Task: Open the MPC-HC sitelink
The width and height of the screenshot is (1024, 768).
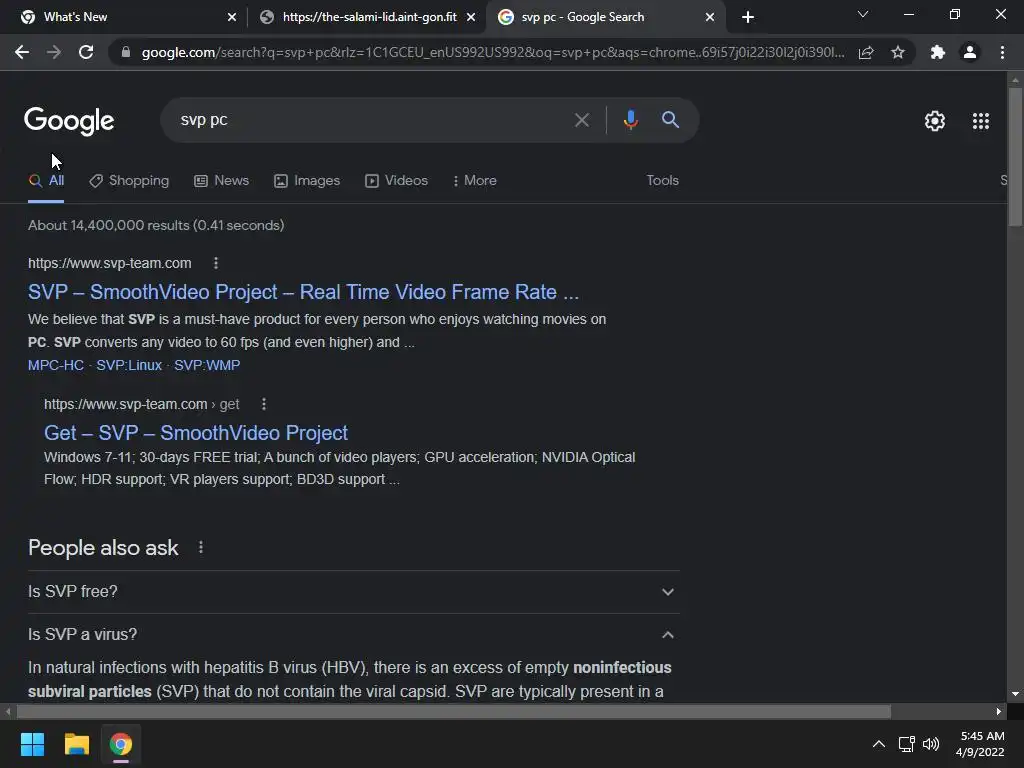Action: (56, 366)
